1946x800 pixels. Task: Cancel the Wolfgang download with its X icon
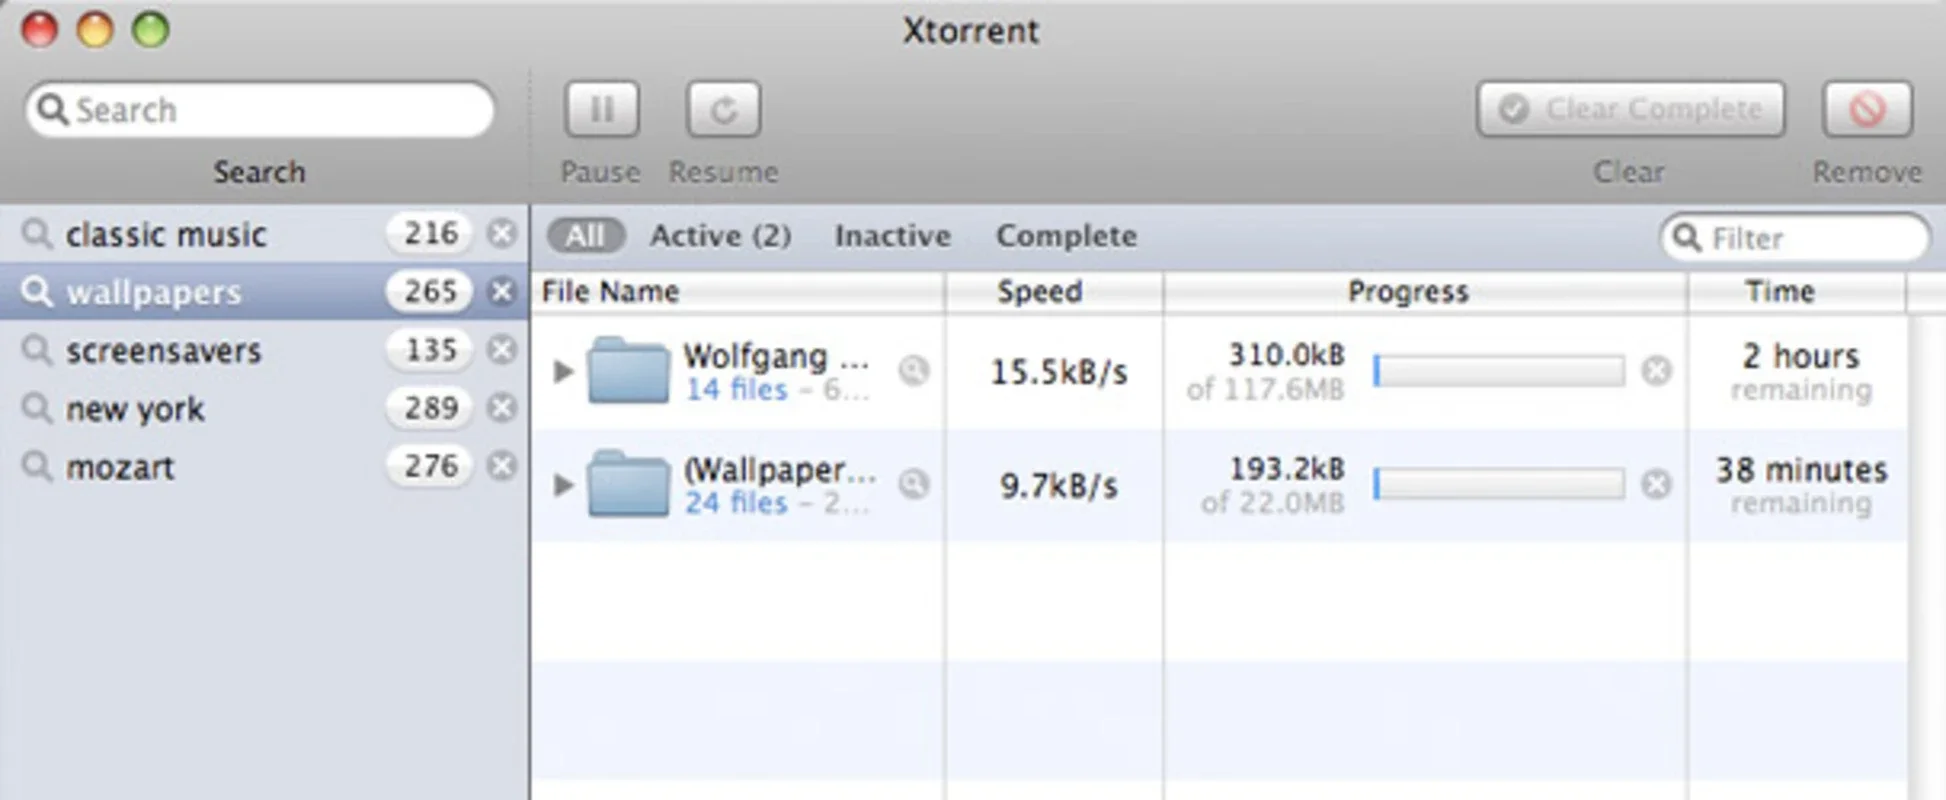coord(1657,371)
